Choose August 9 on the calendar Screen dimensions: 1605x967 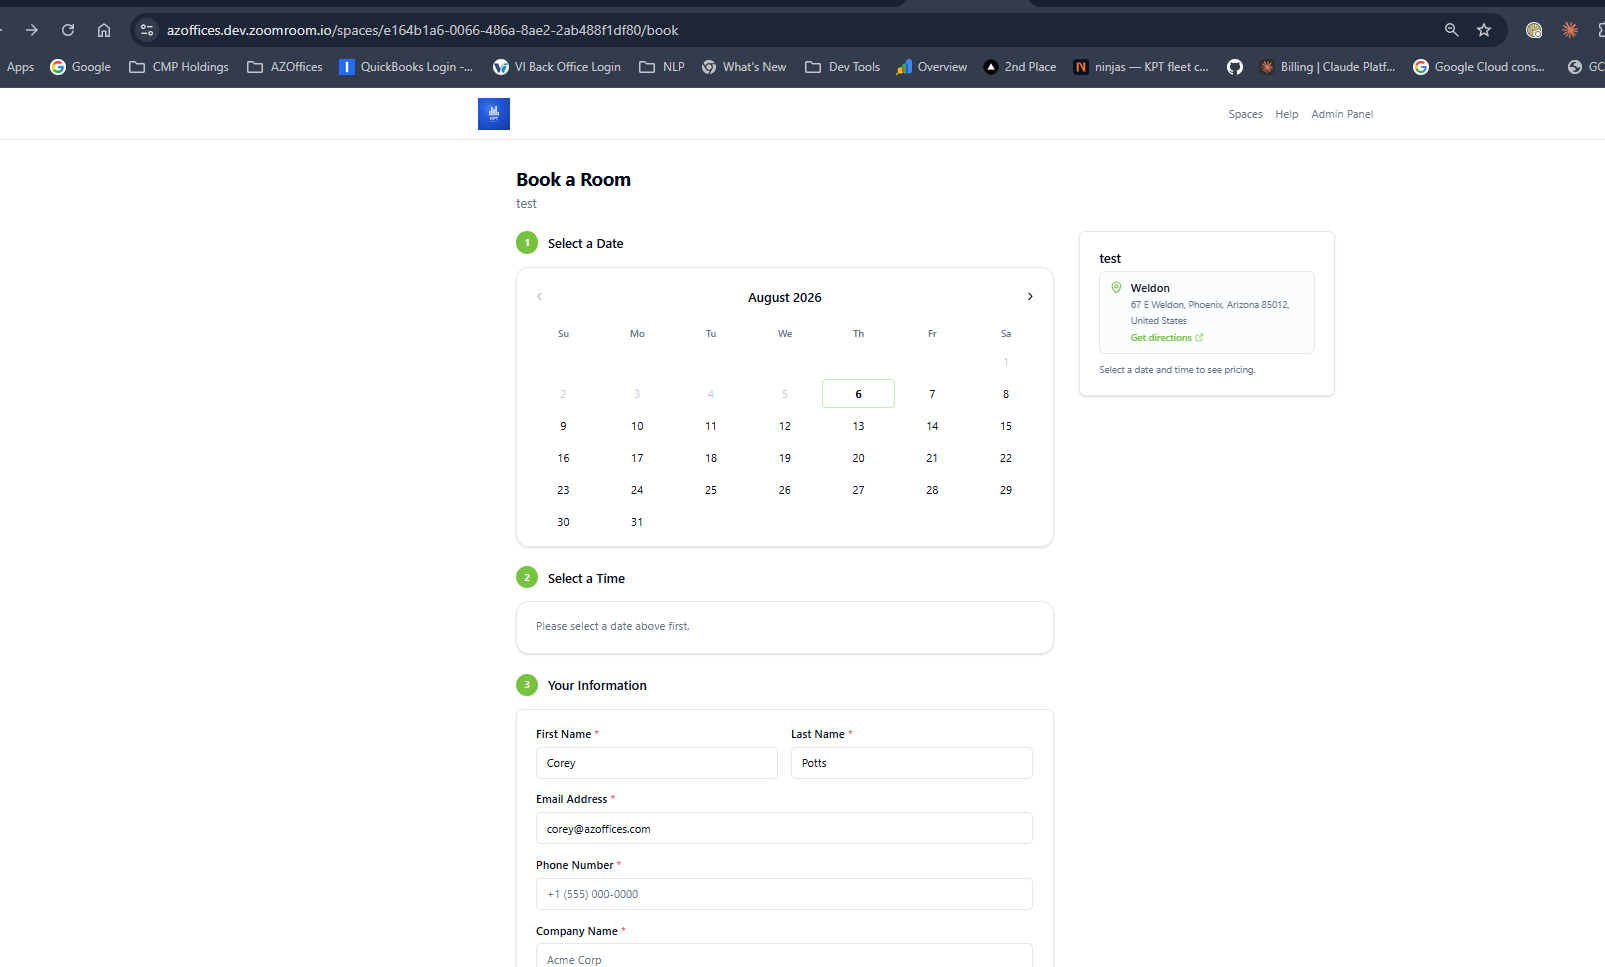click(563, 426)
